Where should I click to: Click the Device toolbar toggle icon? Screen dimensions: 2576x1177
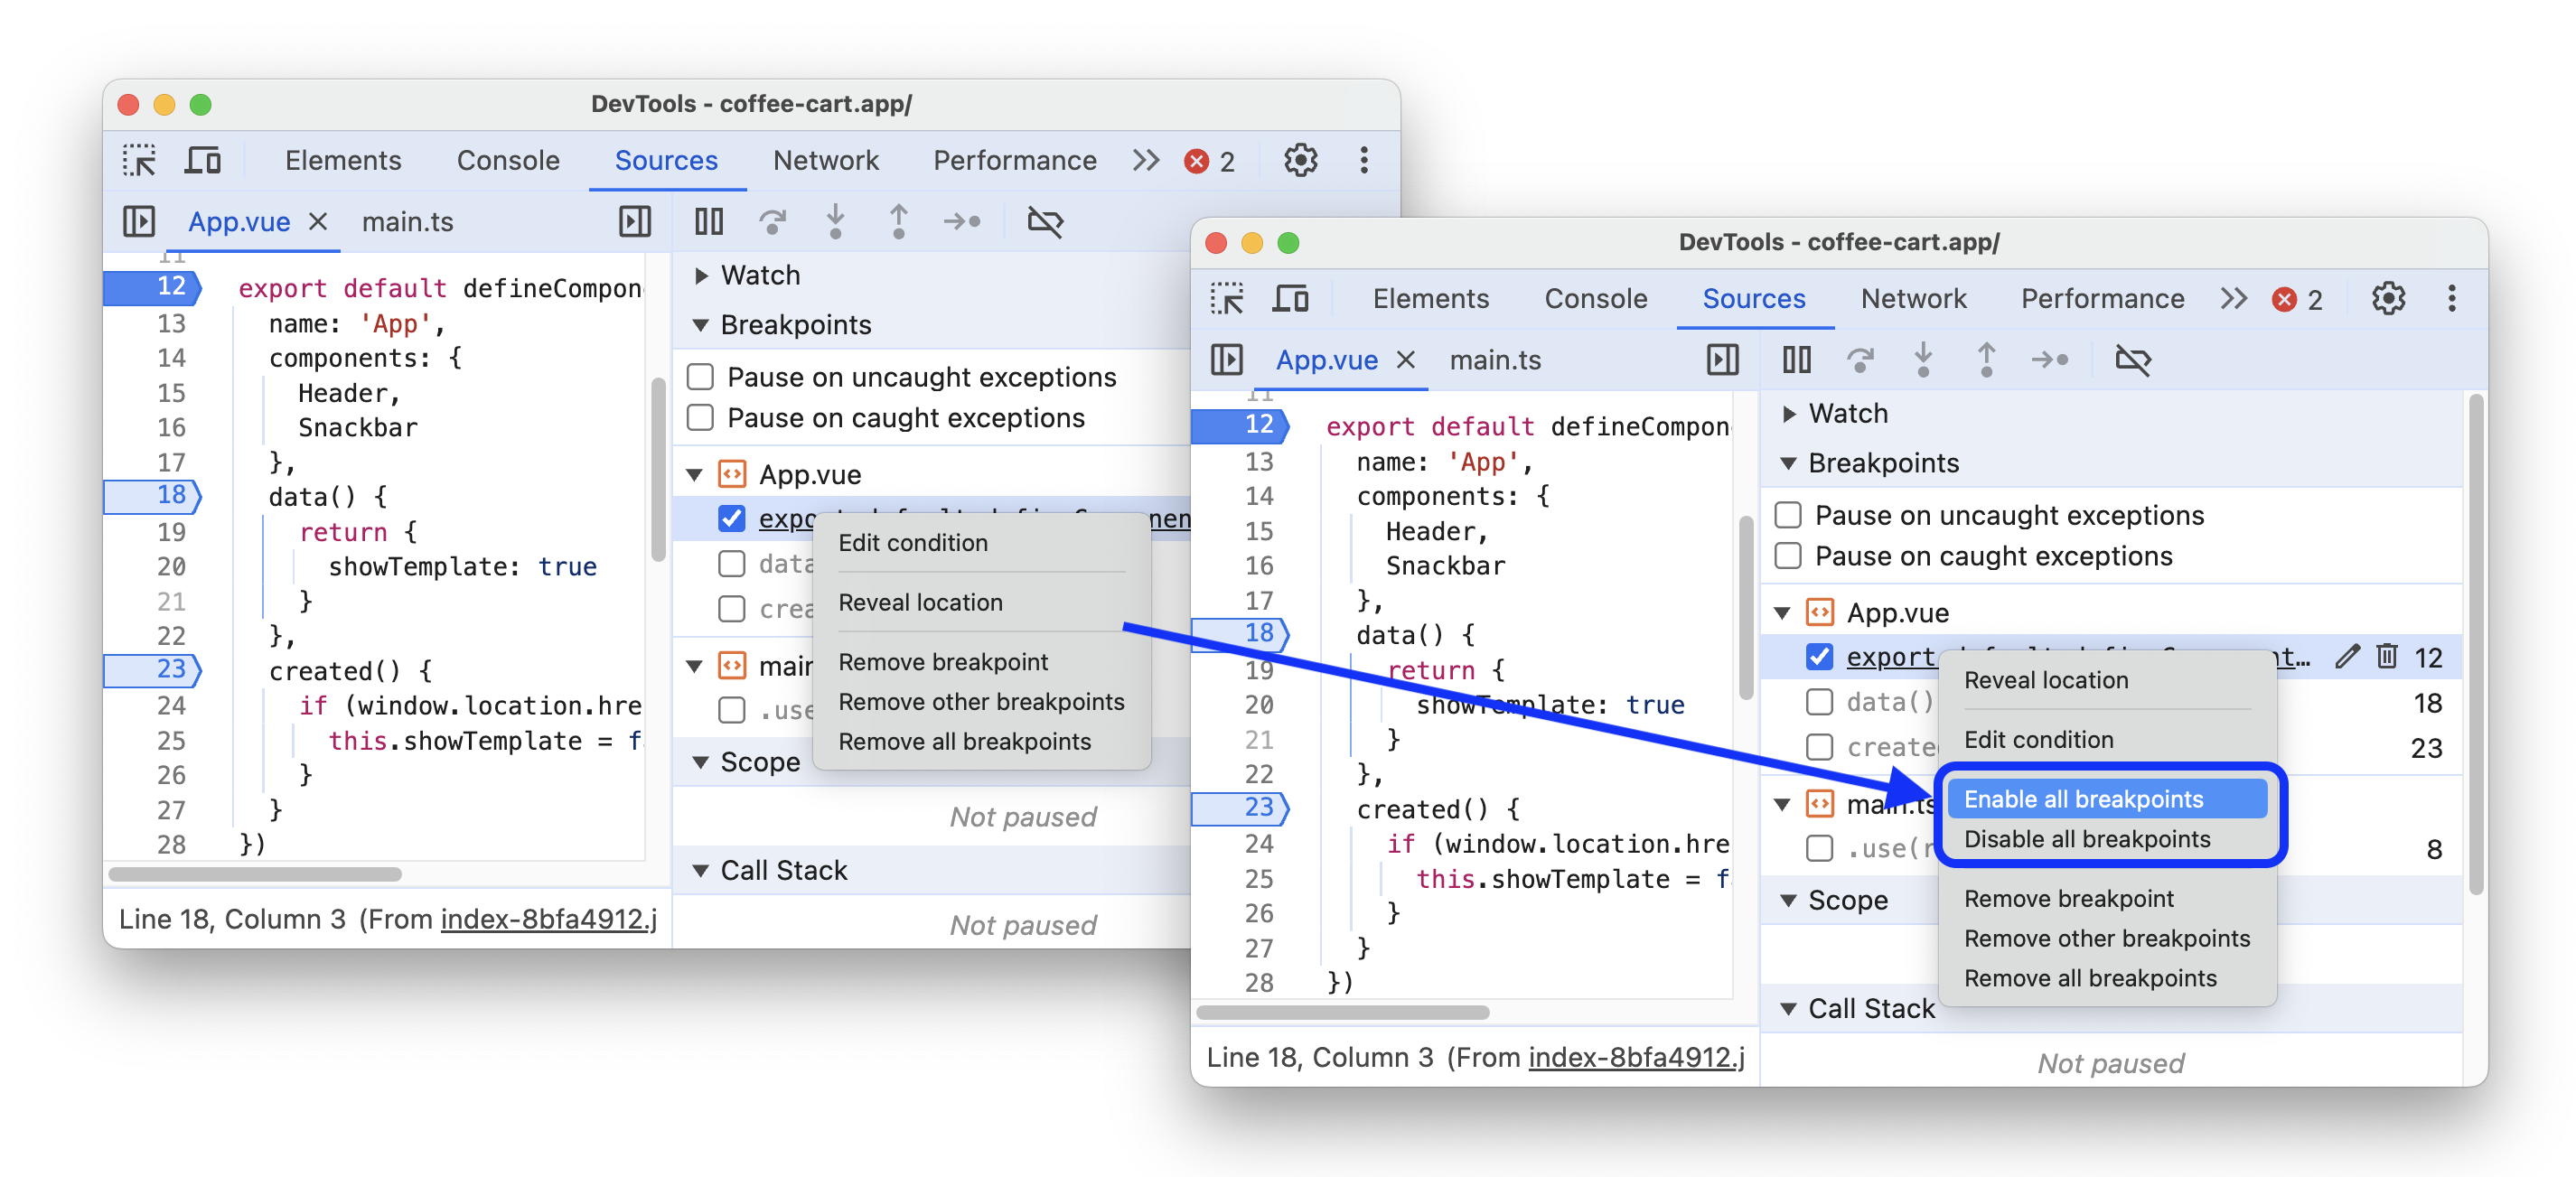click(x=203, y=161)
